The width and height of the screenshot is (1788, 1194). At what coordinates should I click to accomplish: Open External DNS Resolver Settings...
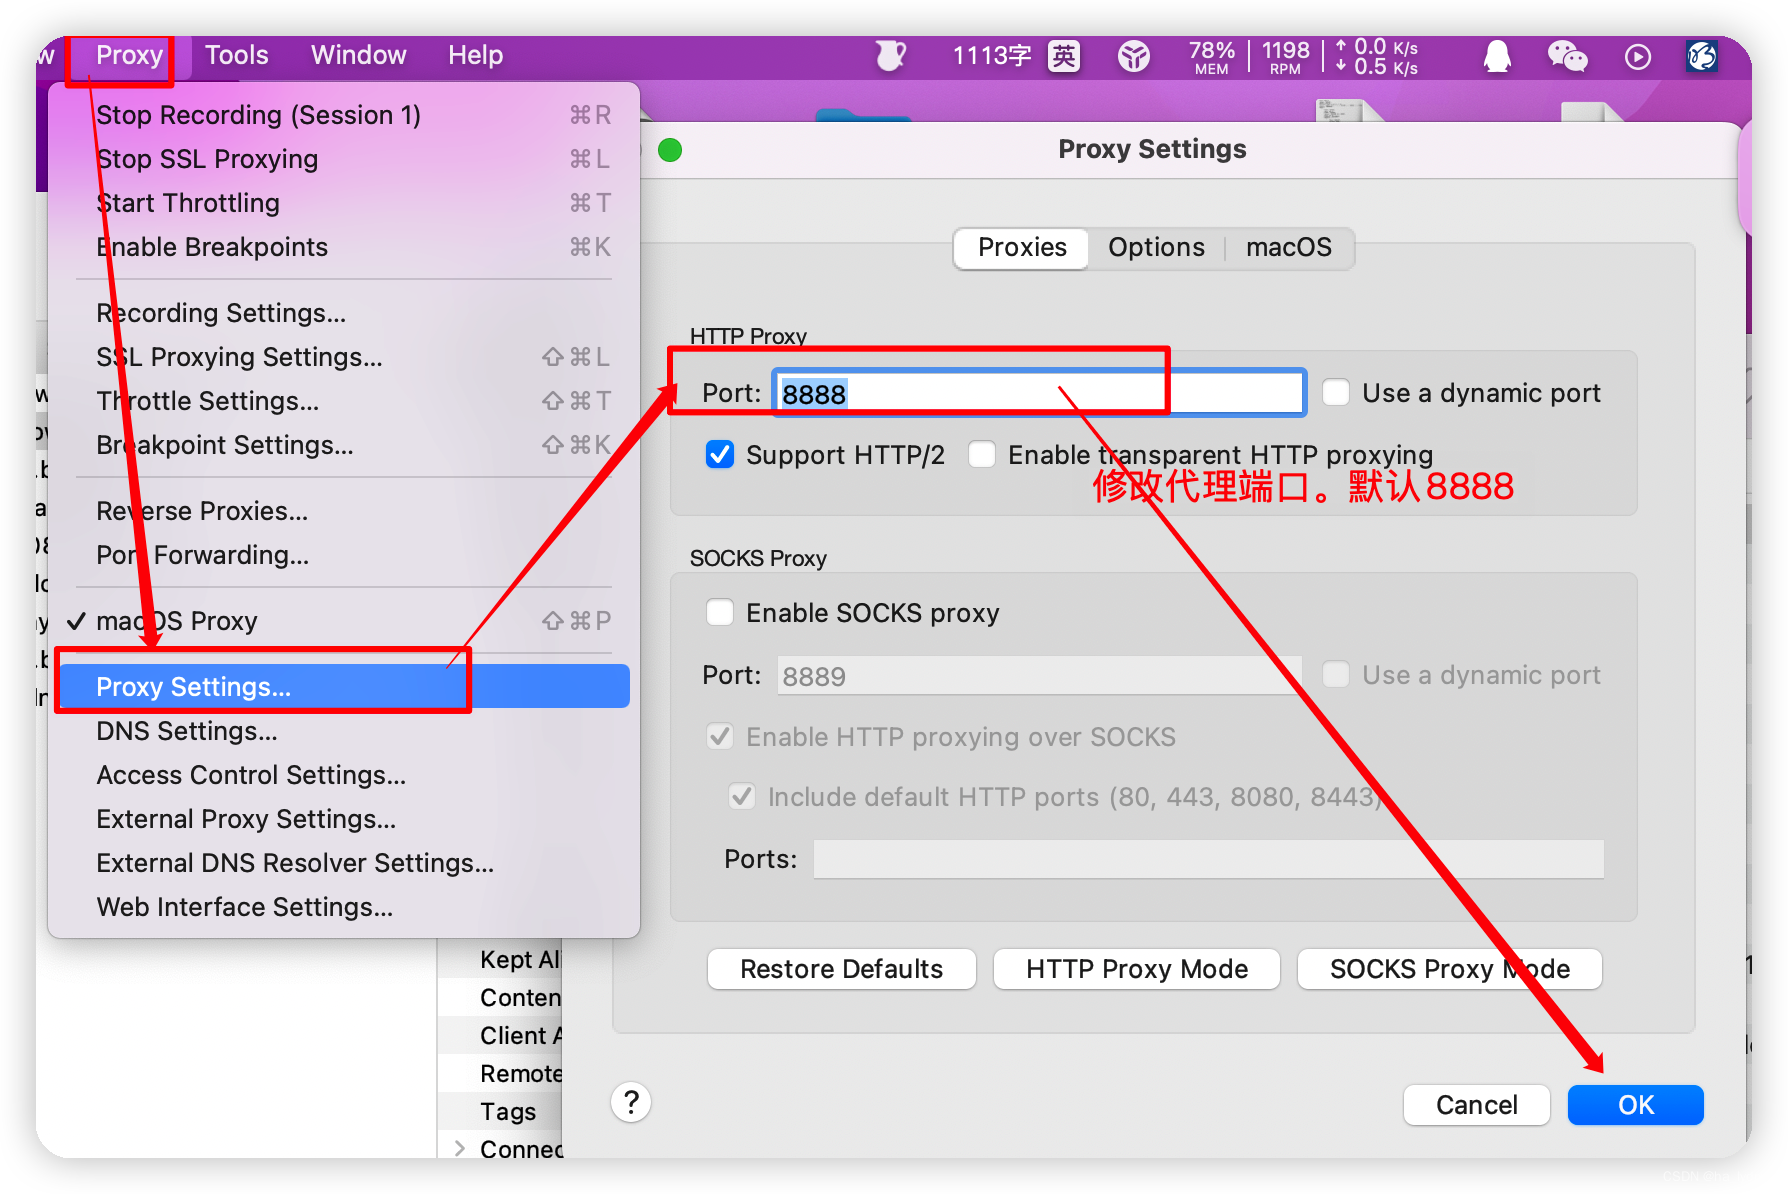coord(343,863)
